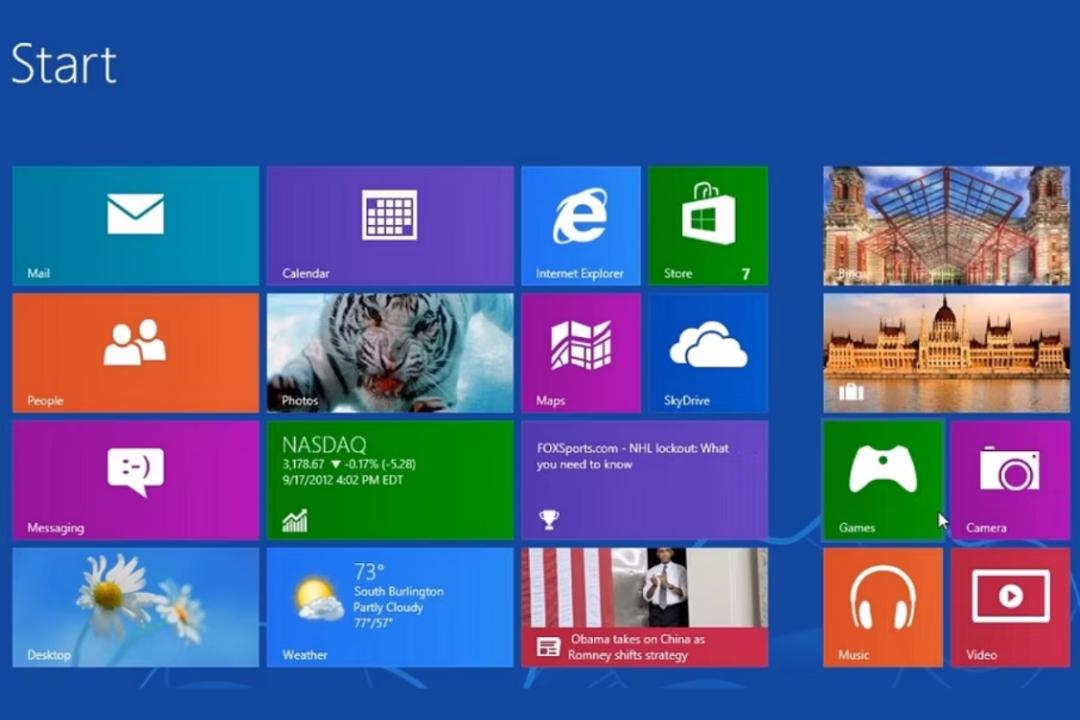
Task: Click the 3,178.67 index value
Action: [x=303, y=464]
